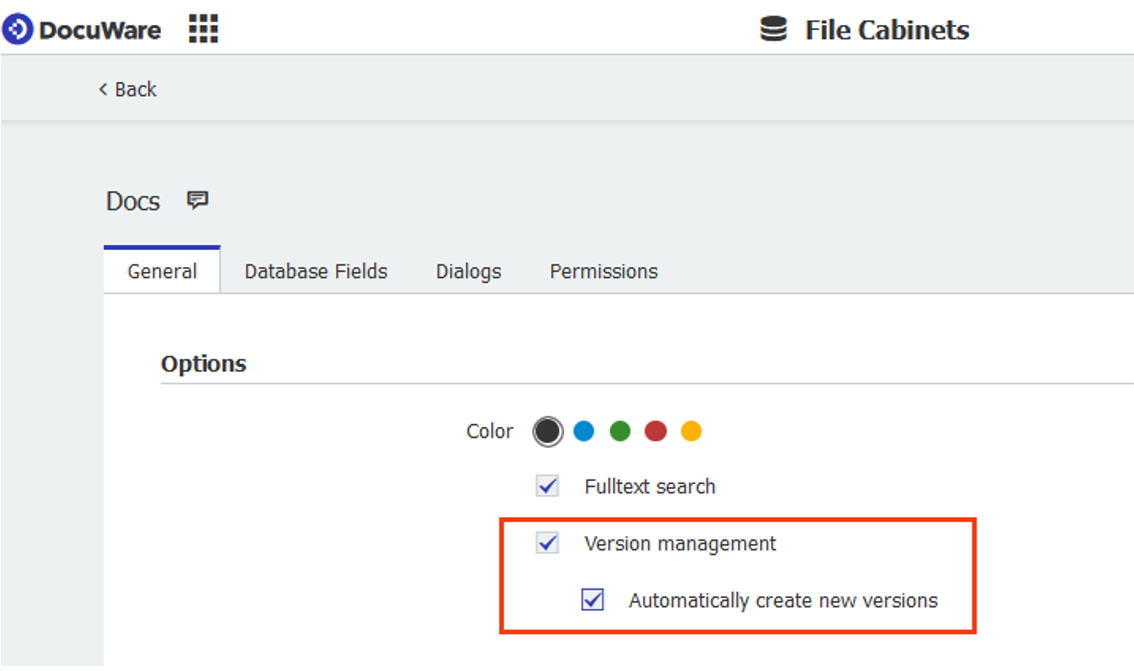Image resolution: width=1134 pixels, height=671 pixels.
Task: Choose the green cabinet color
Action: point(619,431)
